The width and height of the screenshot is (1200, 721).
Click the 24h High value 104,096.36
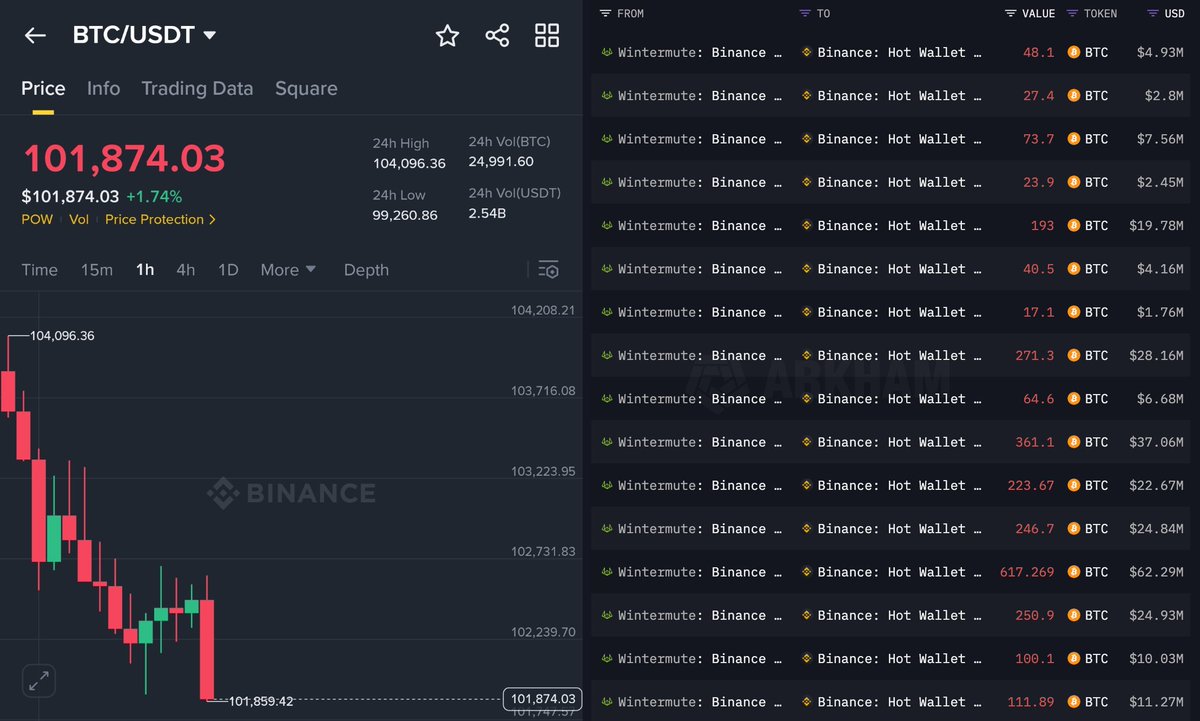409,163
